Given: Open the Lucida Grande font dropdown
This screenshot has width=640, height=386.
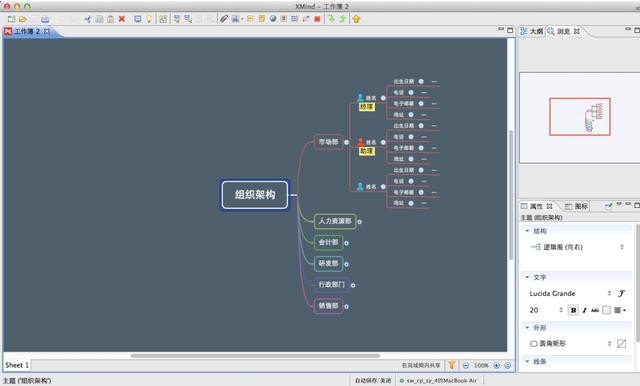Looking at the screenshot, I should [570, 293].
